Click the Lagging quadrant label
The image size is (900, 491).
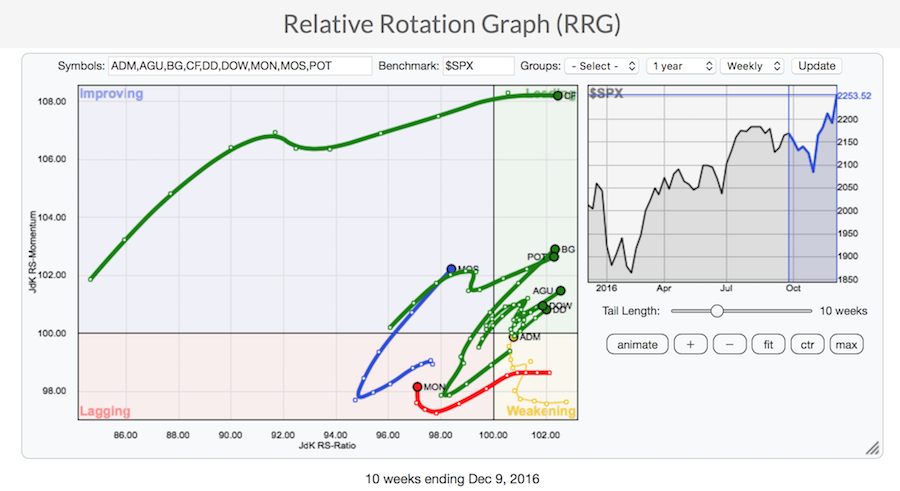click(105, 411)
